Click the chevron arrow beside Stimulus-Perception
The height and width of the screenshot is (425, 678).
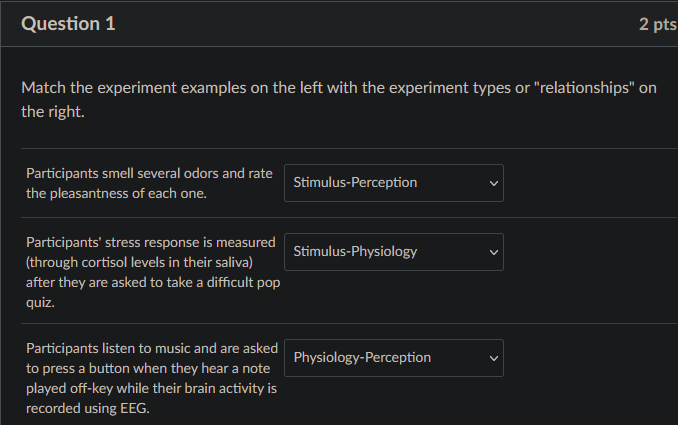point(493,183)
